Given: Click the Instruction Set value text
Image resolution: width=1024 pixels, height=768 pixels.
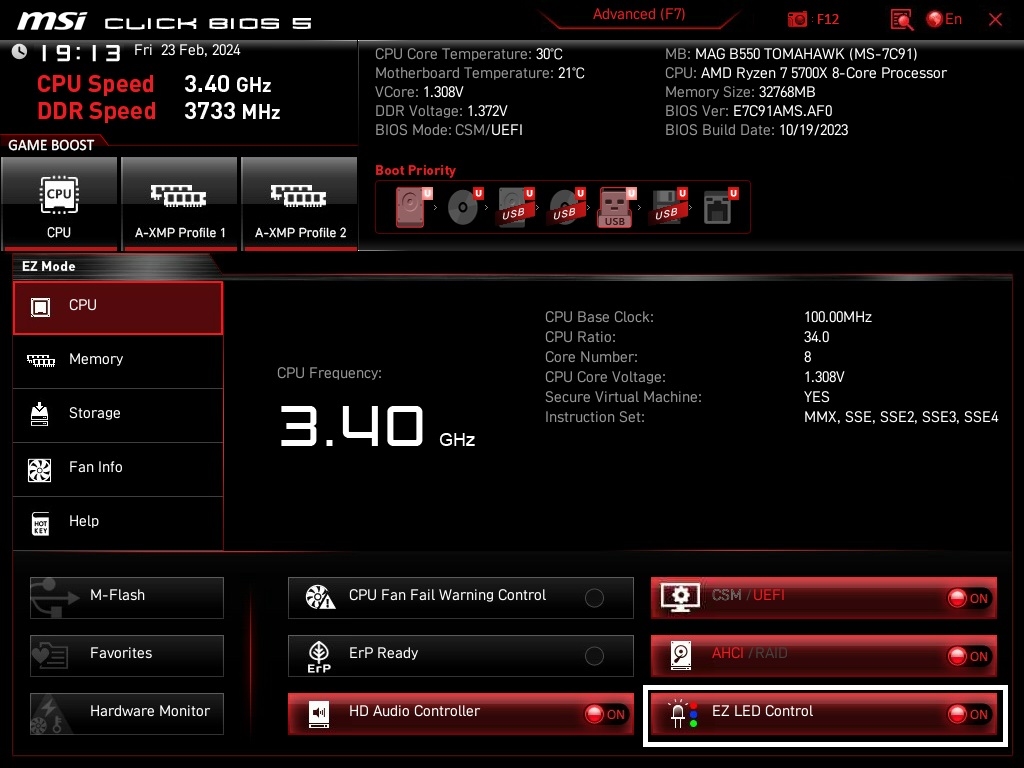Looking at the screenshot, I should point(901,417).
